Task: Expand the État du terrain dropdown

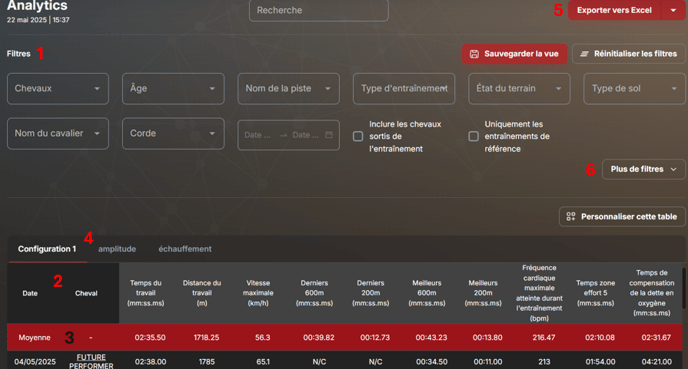Action: pyautogui.click(x=520, y=89)
